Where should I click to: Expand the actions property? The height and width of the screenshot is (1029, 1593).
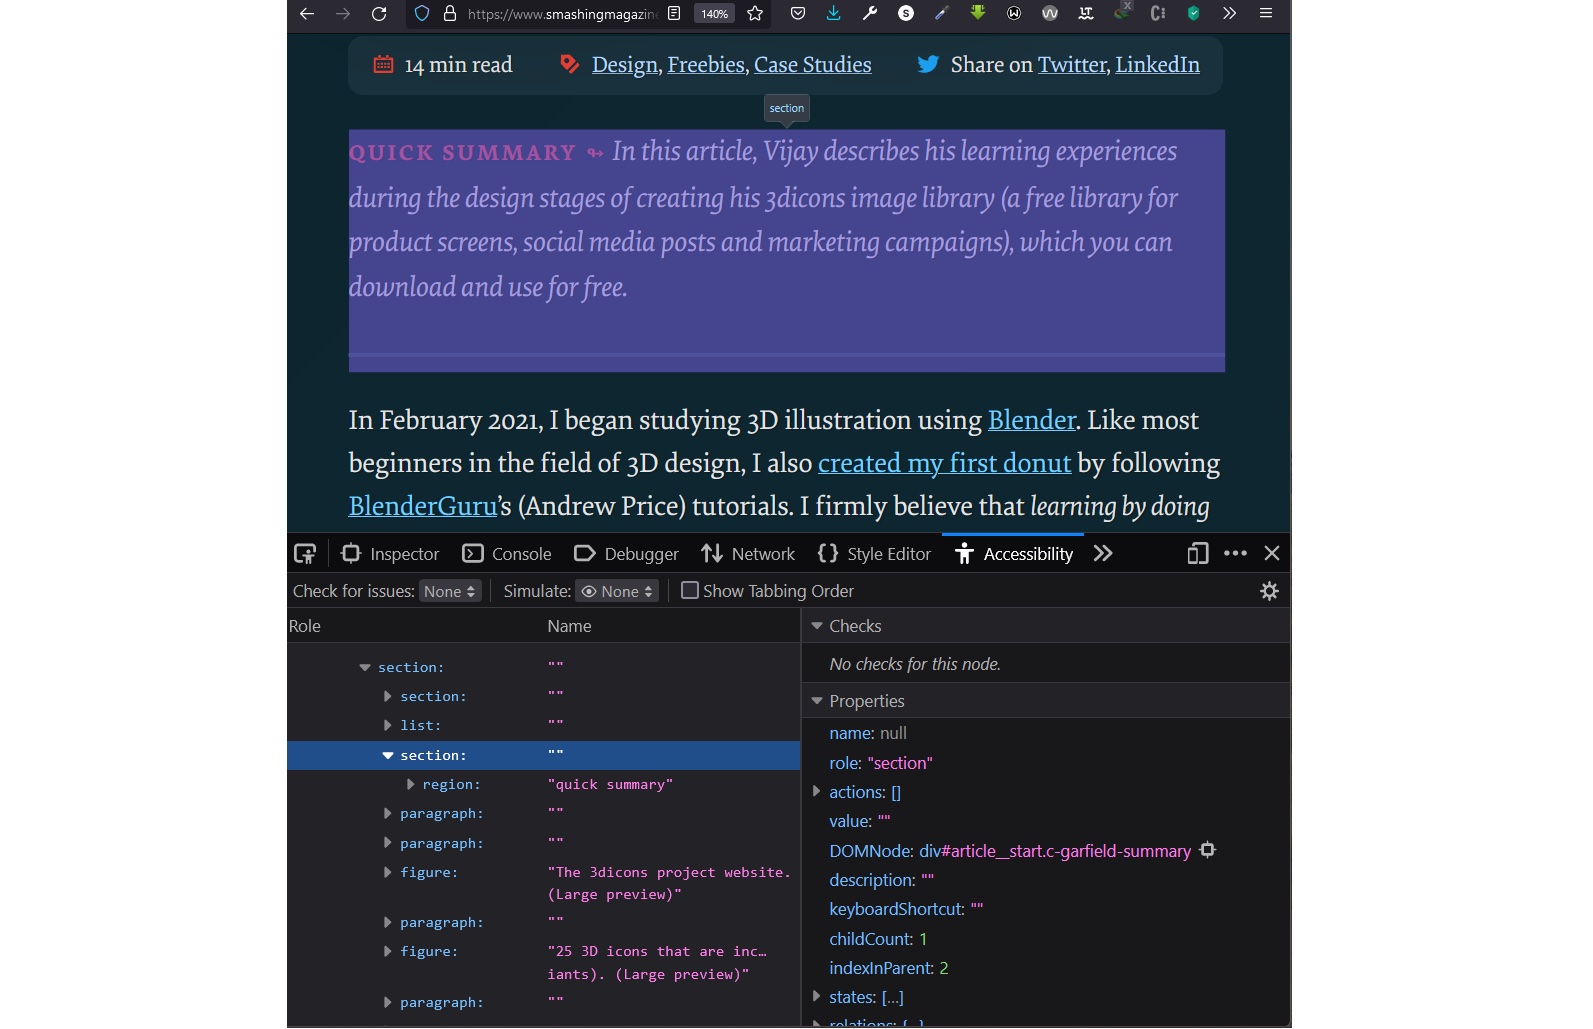tap(817, 791)
